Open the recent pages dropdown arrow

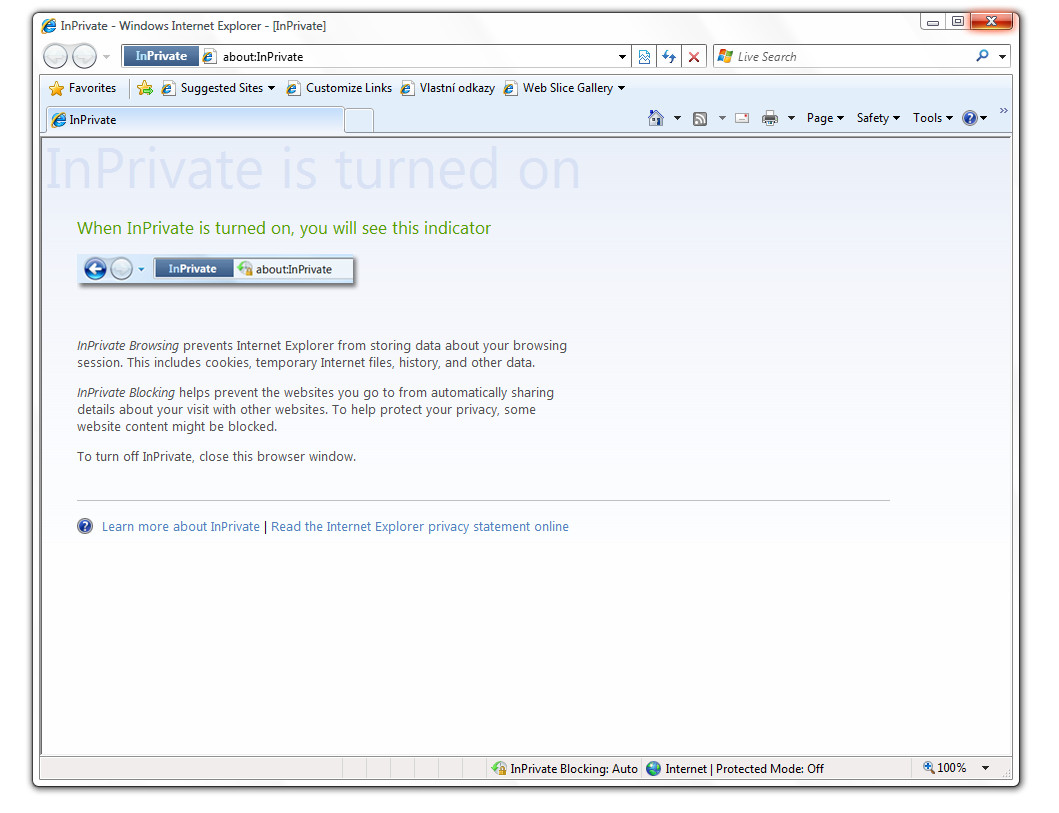click(x=106, y=57)
